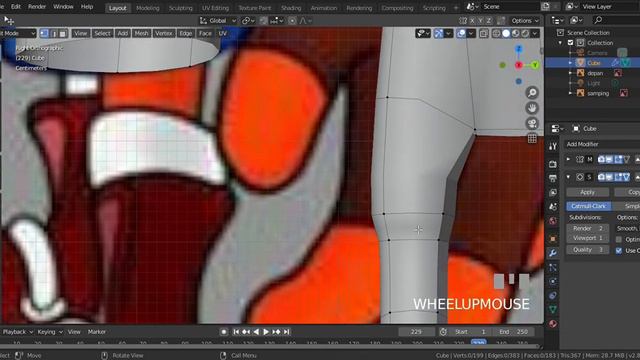The image size is (640, 360).
Task: Open the Material properties tab
Action: click(x=553, y=324)
